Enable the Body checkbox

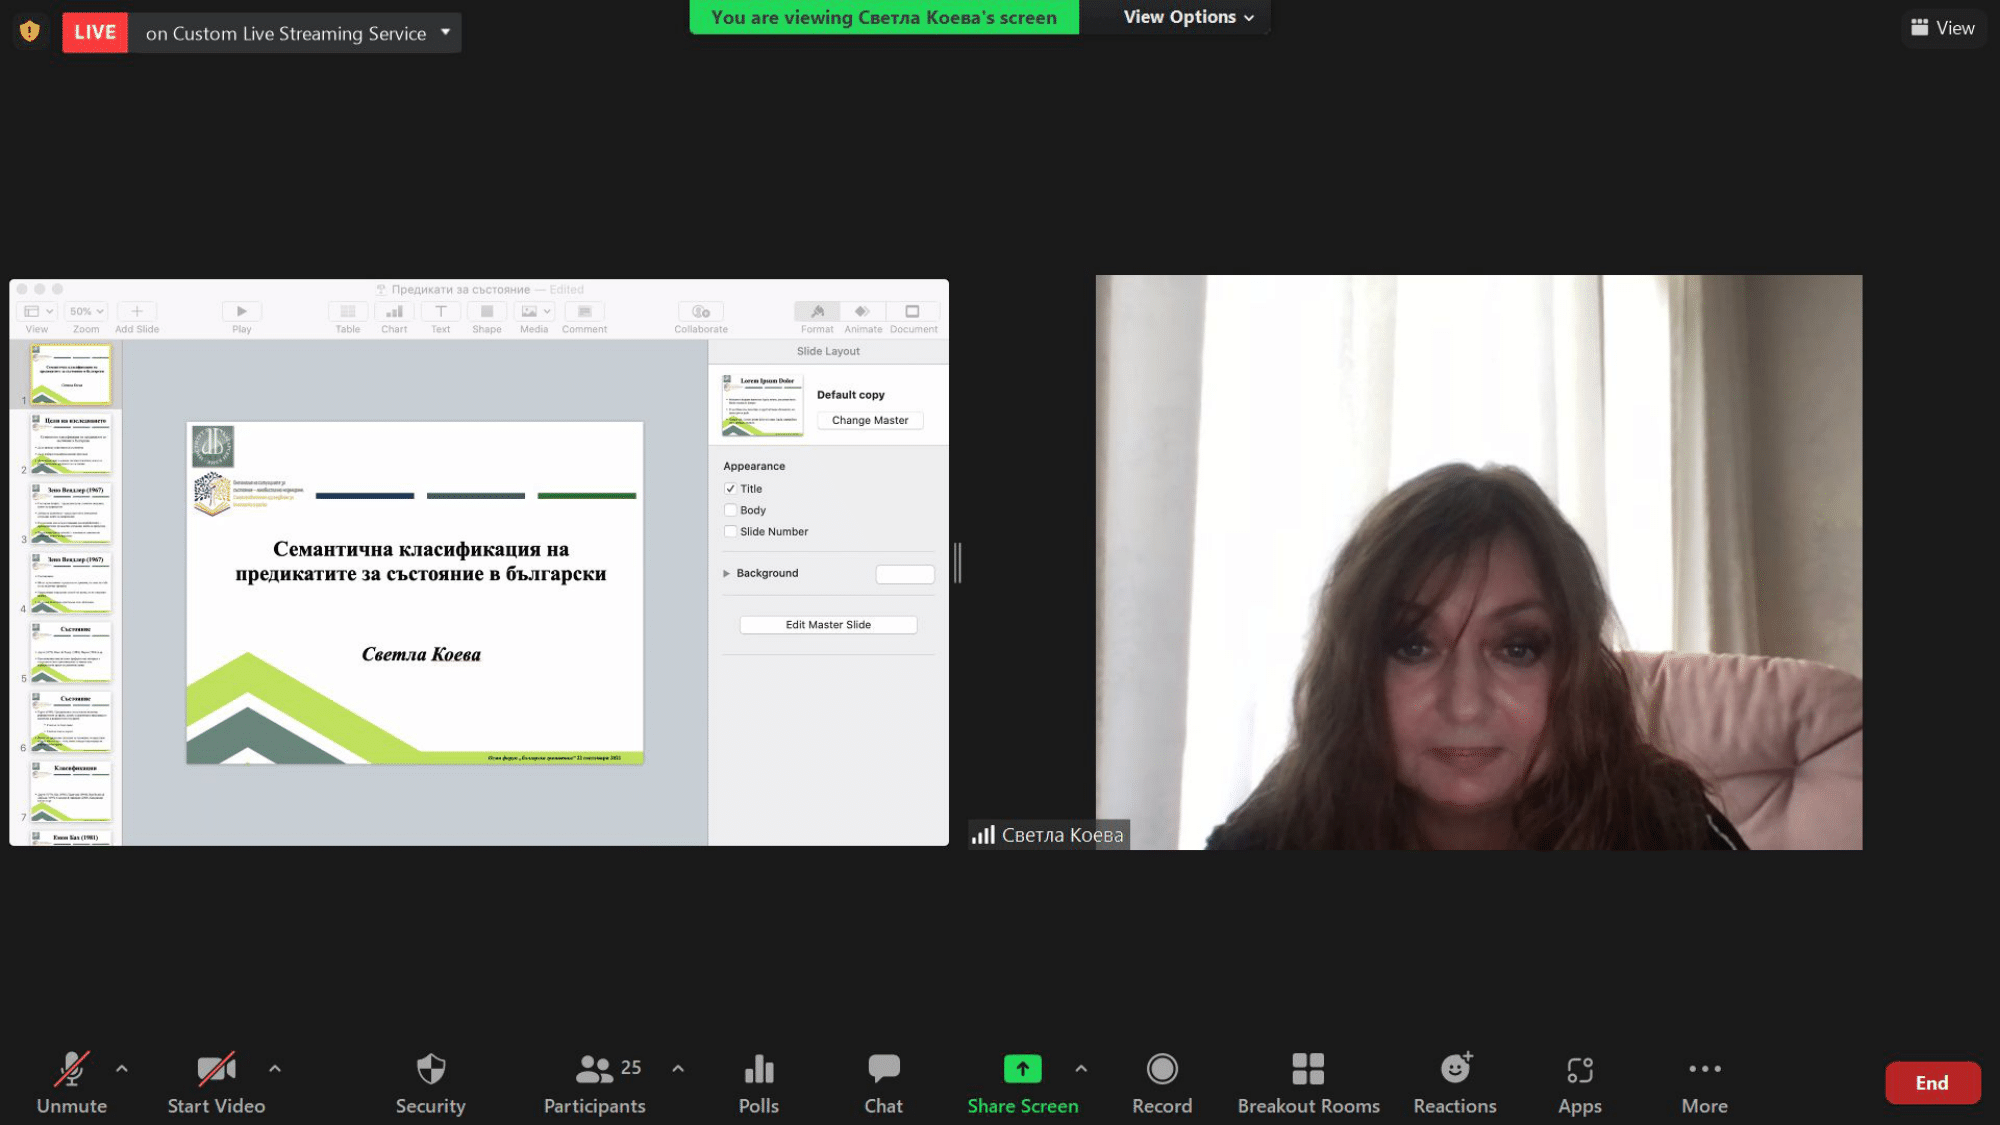tap(730, 510)
